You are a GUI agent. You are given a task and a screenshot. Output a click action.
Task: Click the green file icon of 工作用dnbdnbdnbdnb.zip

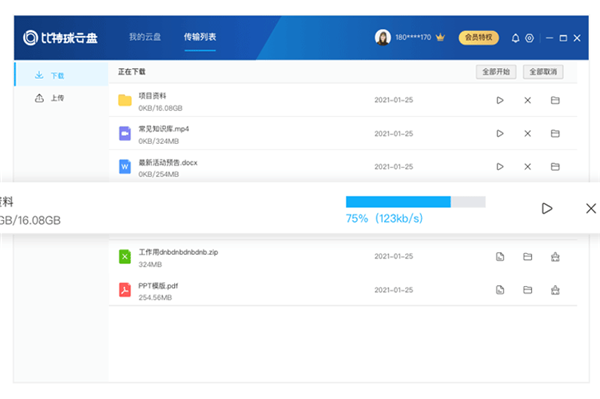[x=125, y=257]
